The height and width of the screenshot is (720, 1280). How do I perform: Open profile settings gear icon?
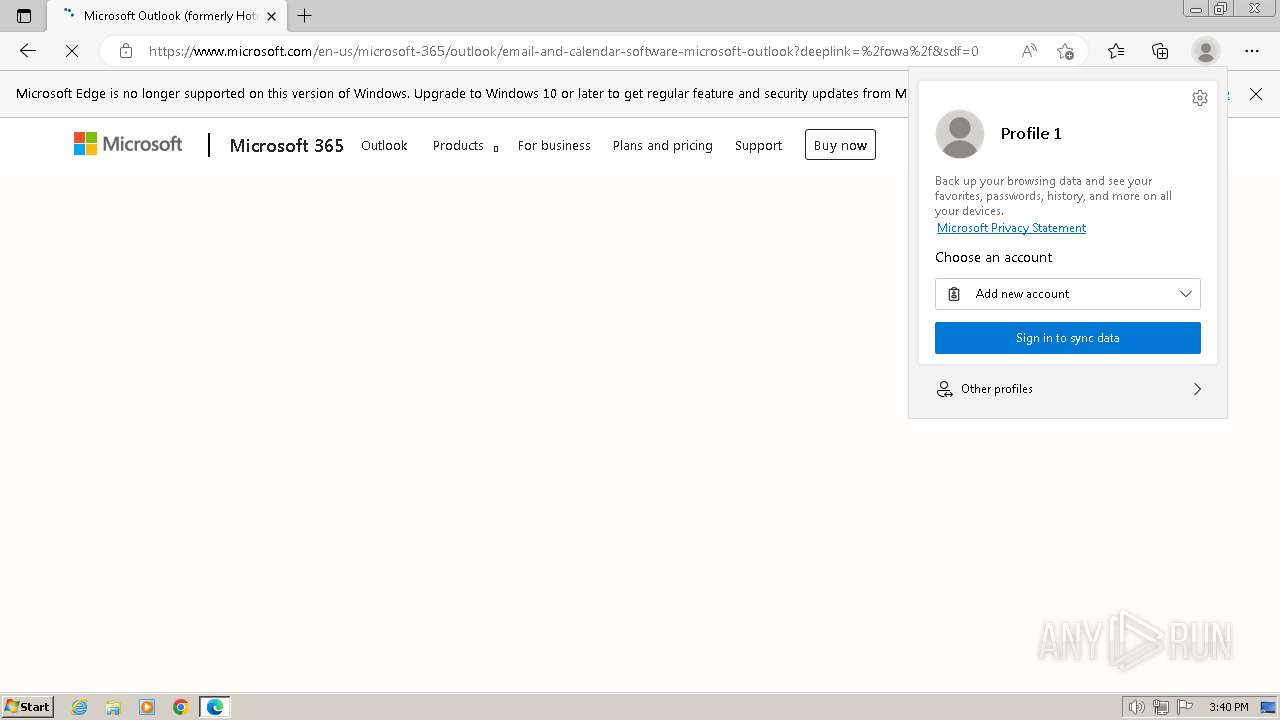tap(1200, 98)
